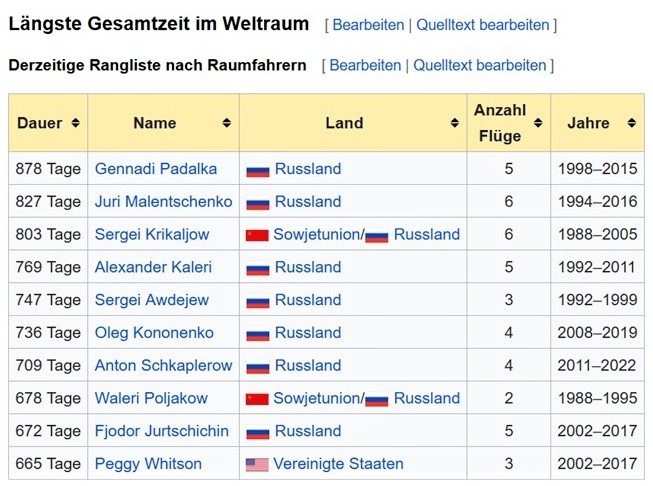The image size is (653, 486).
Task: Sort table by Jahre column arrows
Action: (x=632, y=124)
